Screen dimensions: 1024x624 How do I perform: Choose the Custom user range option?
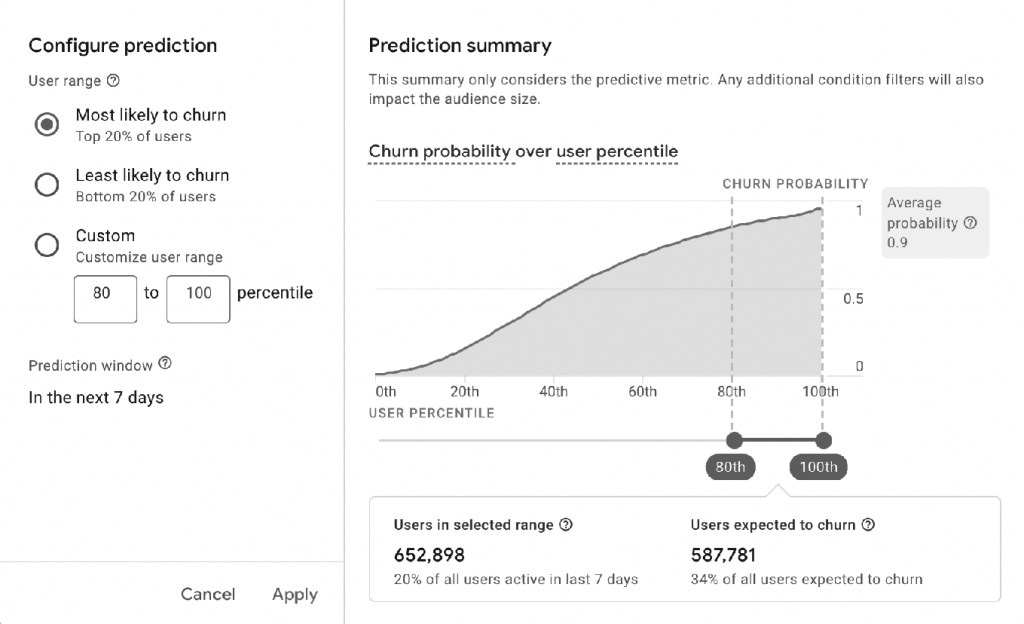pyautogui.click(x=47, y=243)
